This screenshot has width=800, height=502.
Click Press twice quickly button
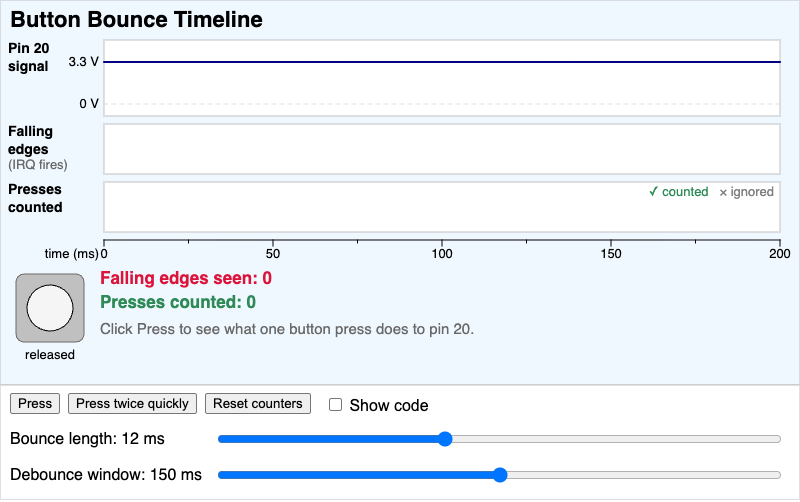tap(132, 404)
